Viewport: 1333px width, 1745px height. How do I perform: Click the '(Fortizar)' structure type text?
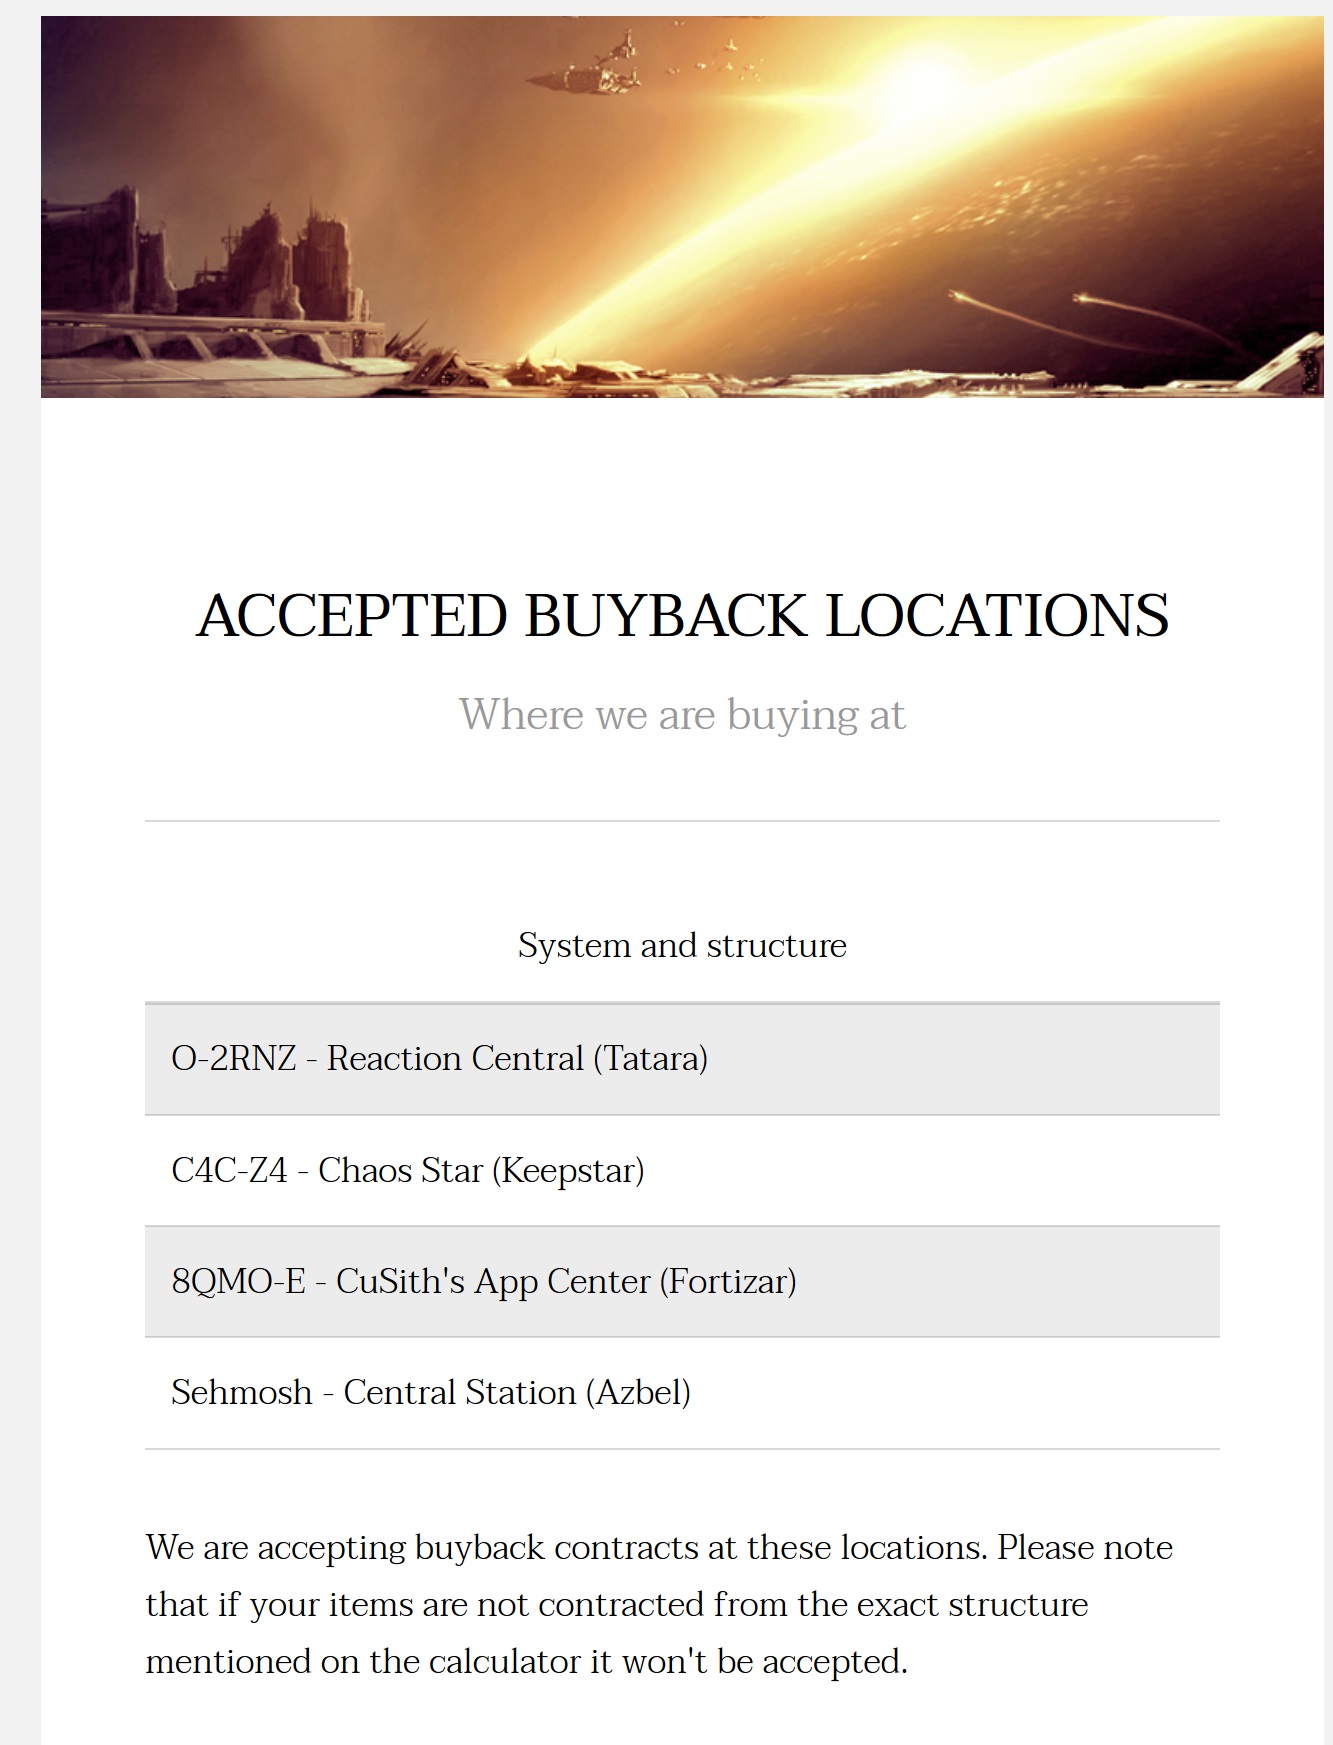[728, 1282]
